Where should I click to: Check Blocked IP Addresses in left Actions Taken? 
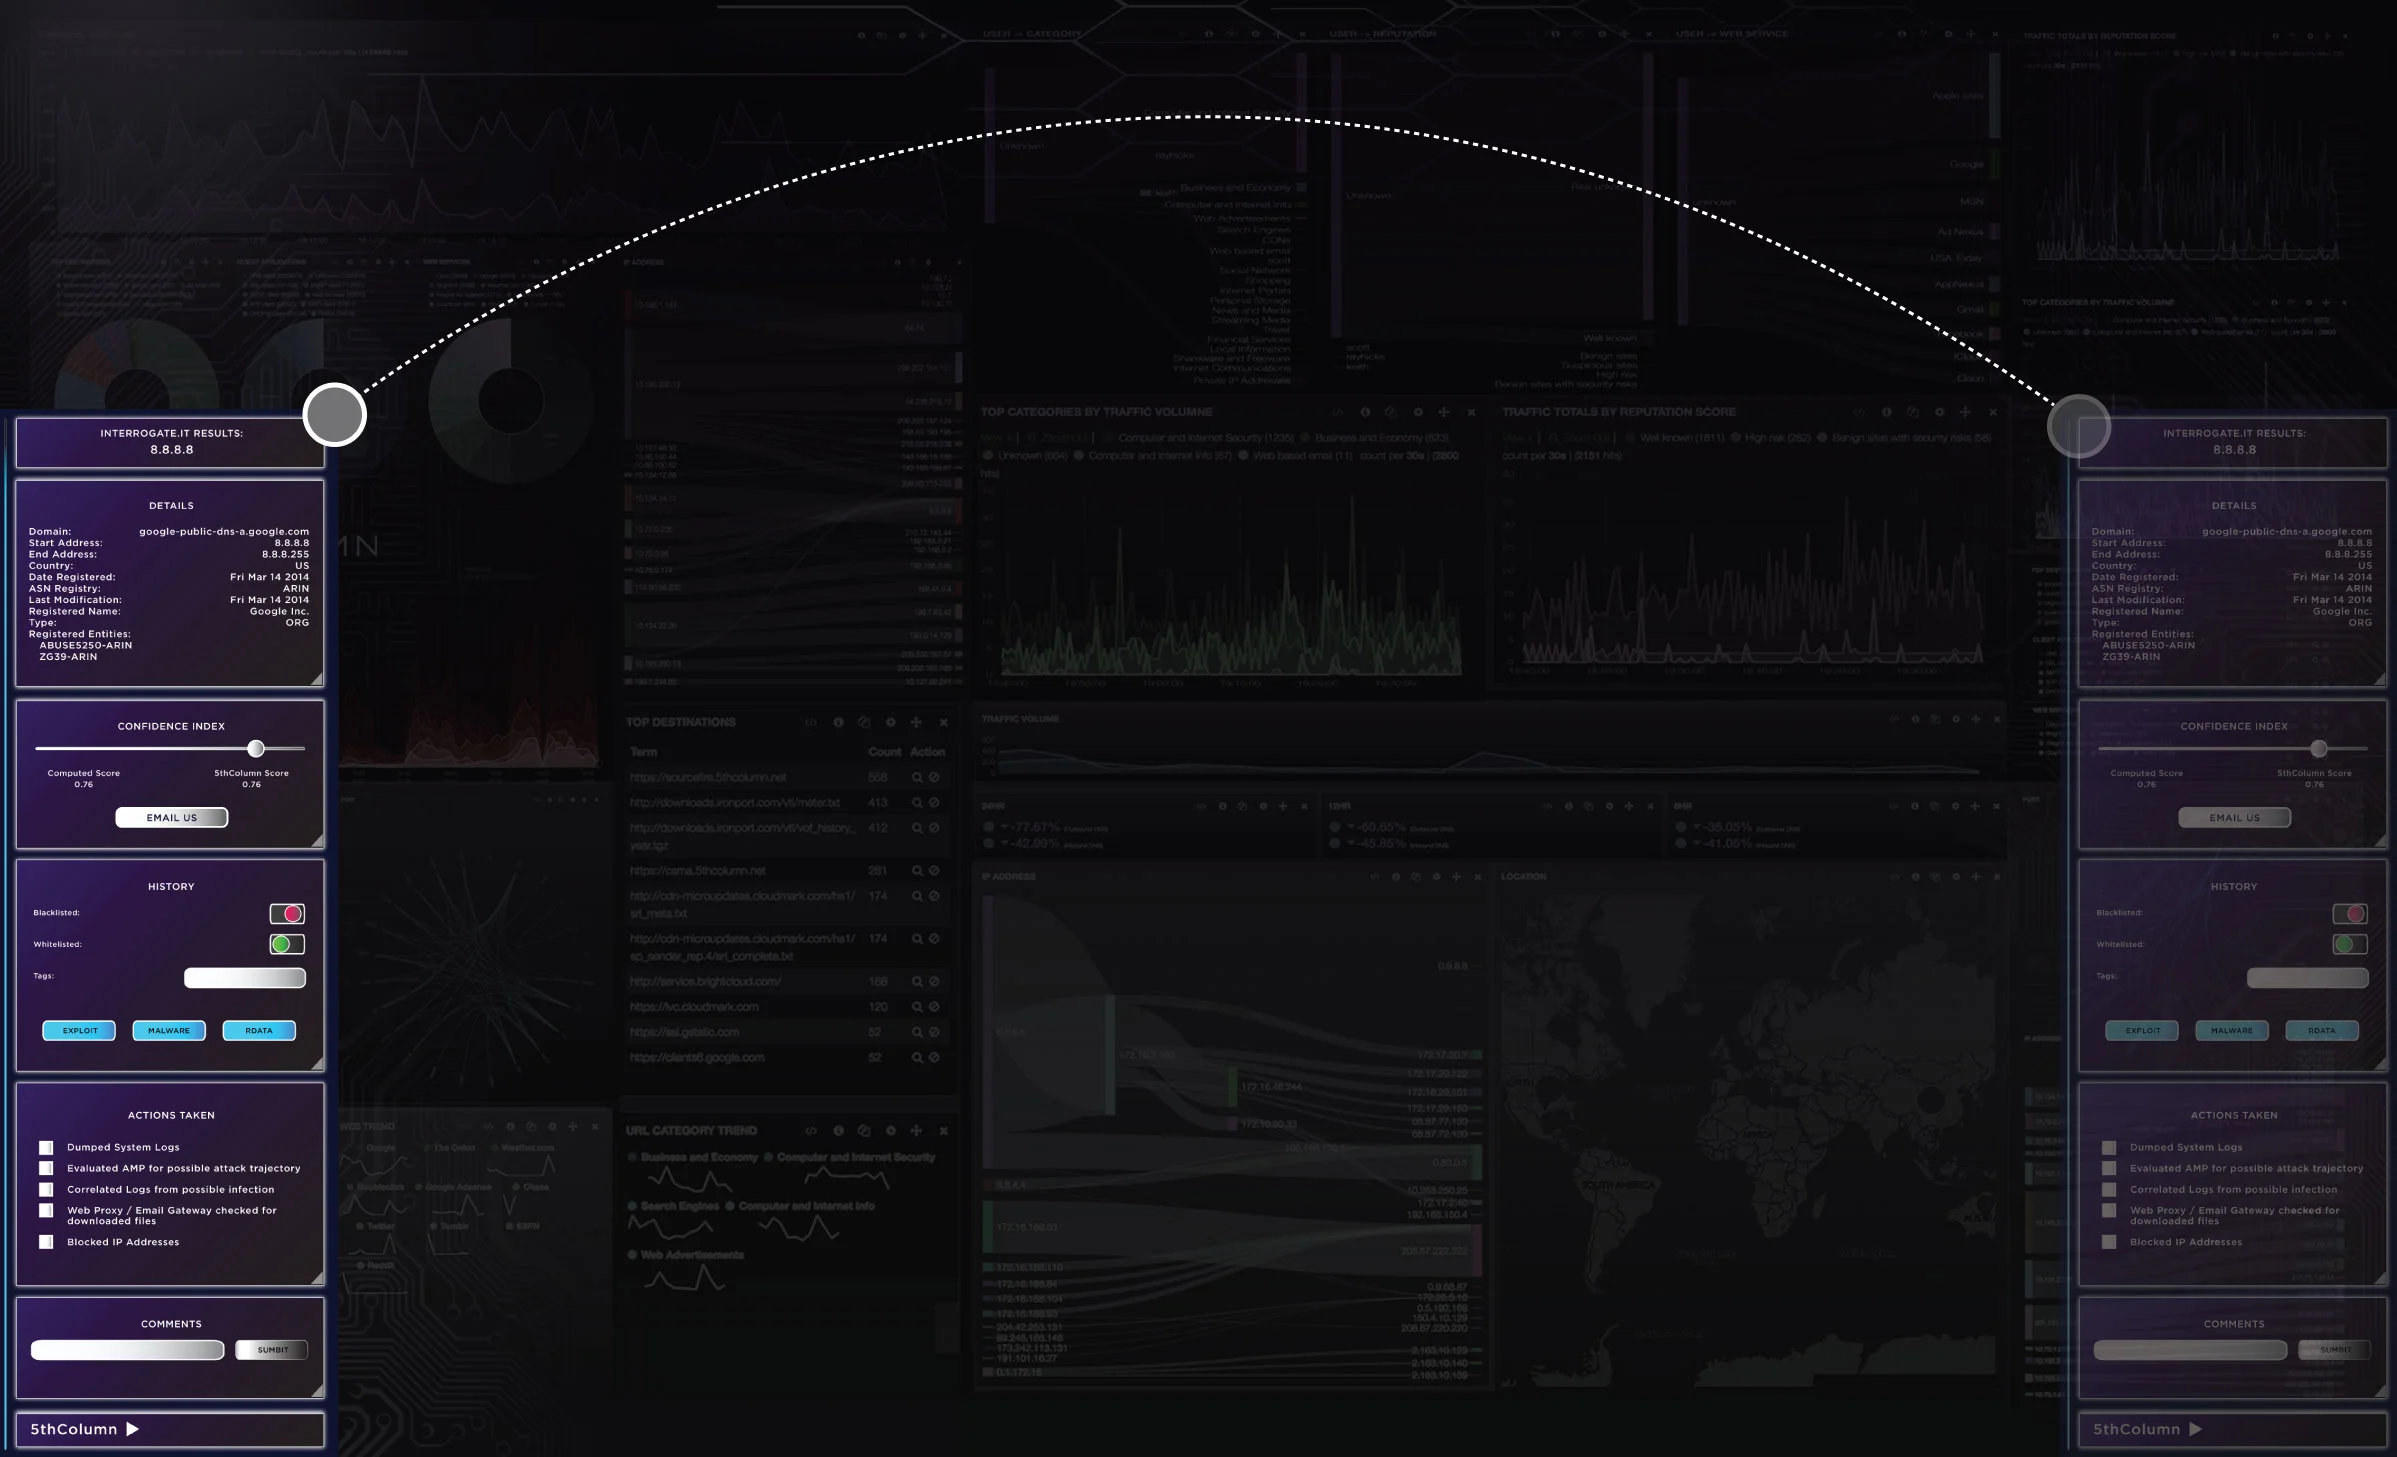coord(46,1242)
